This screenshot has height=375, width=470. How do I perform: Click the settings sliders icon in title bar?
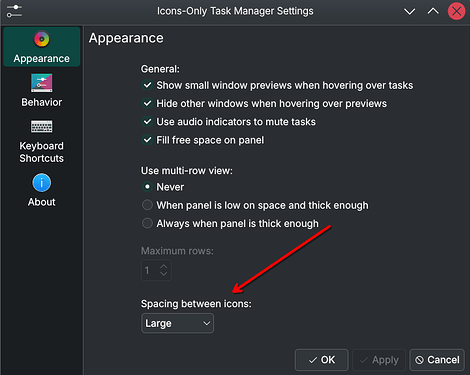[x=14, y=11]
